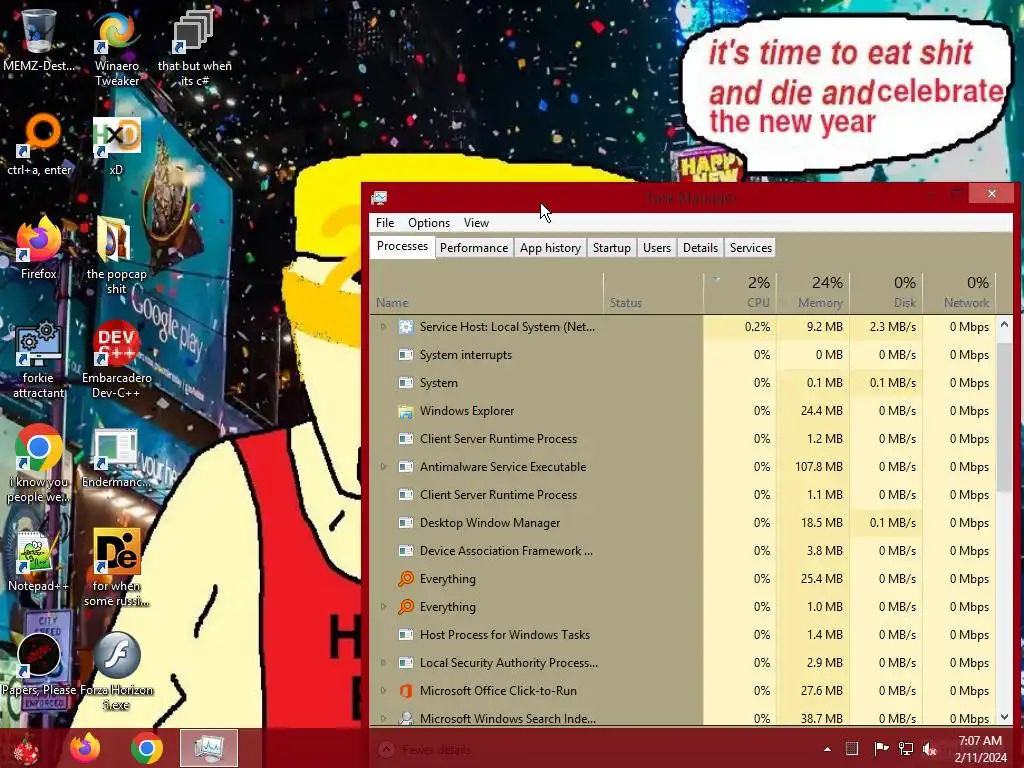This screenshot has height=768, width=1024.
Task: Open the Options menu
Action: tap(429, 223)
